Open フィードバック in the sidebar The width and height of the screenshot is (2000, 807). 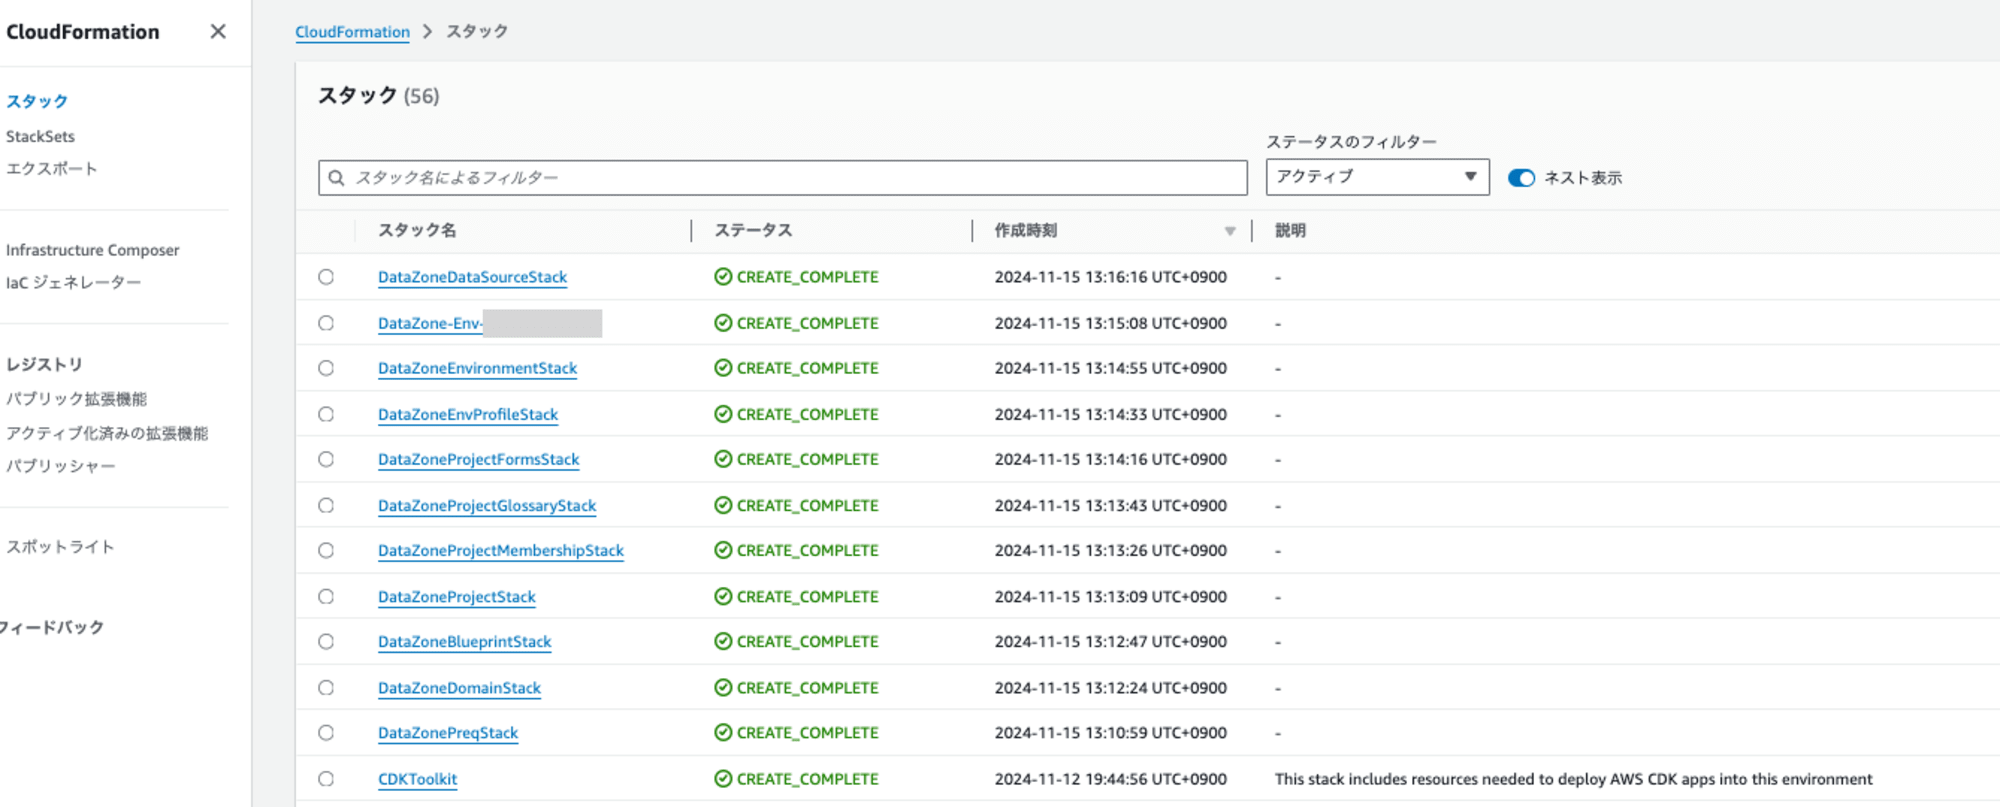52,628
